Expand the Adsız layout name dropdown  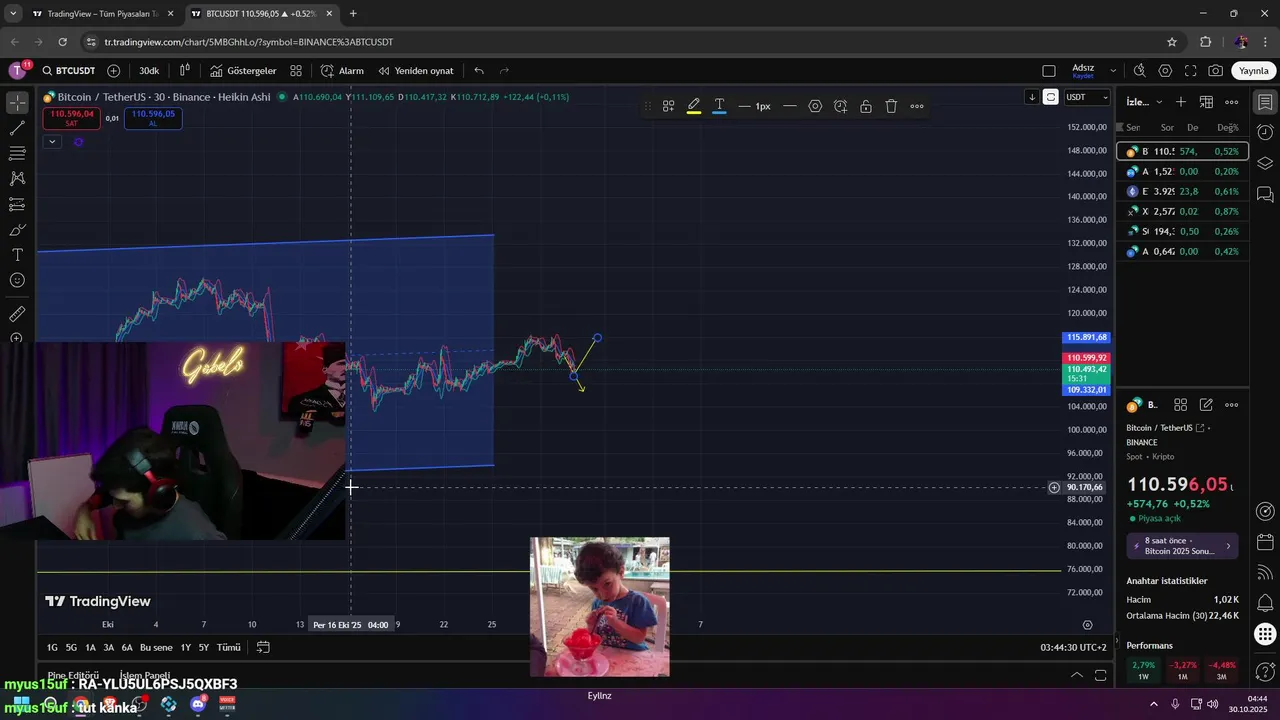1113,71
